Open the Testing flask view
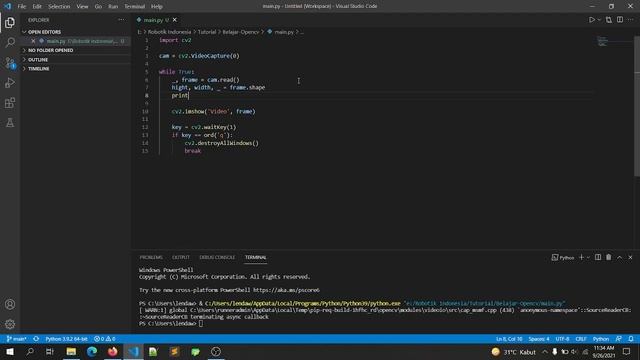This screenshot has height=360, width=640. (10, 122)
